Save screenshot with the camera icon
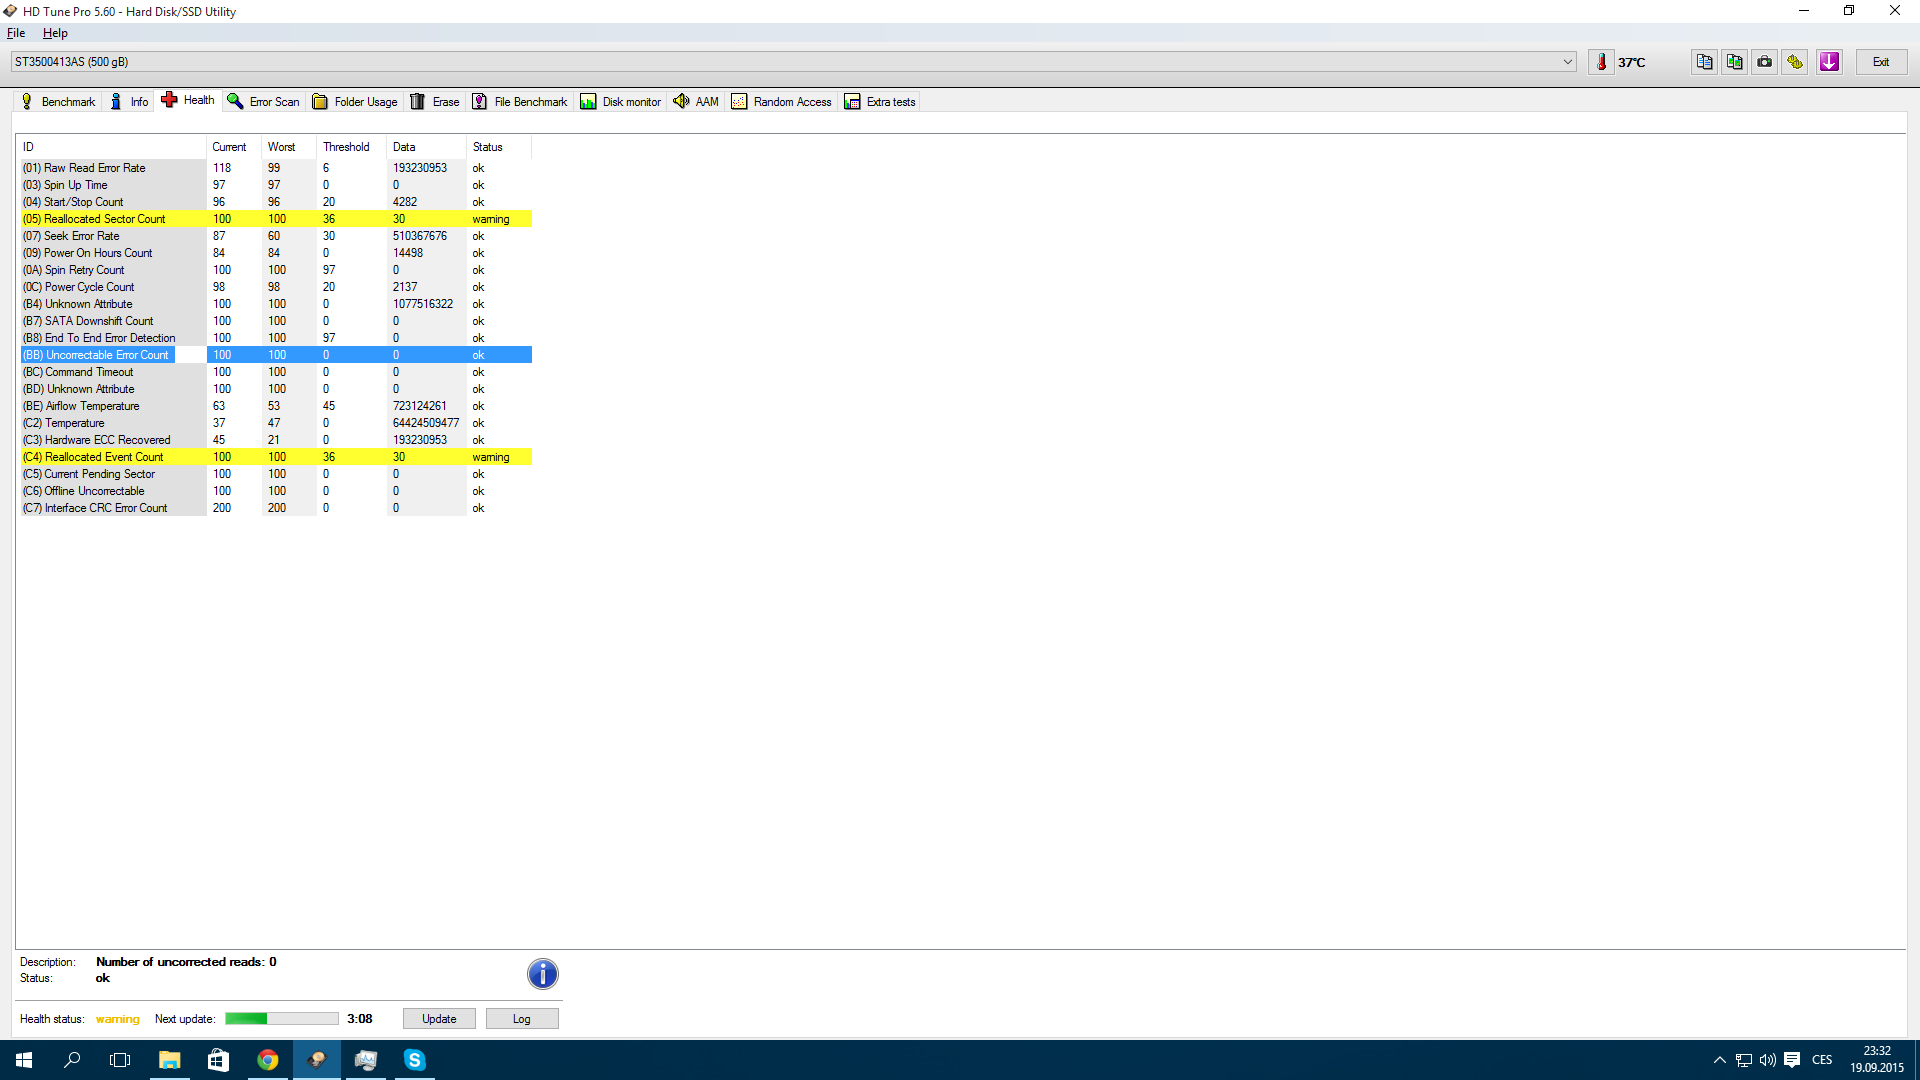Image resolution: width=1920 pixels, height=1080 pixels. 1765,62
